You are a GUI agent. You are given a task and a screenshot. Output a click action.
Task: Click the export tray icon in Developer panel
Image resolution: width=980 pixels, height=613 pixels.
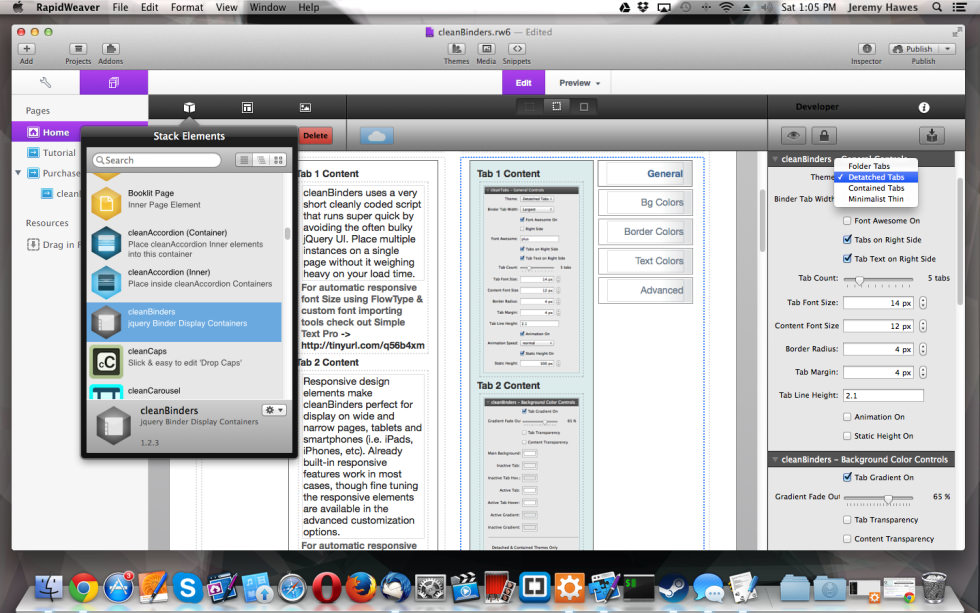[931, 135]
